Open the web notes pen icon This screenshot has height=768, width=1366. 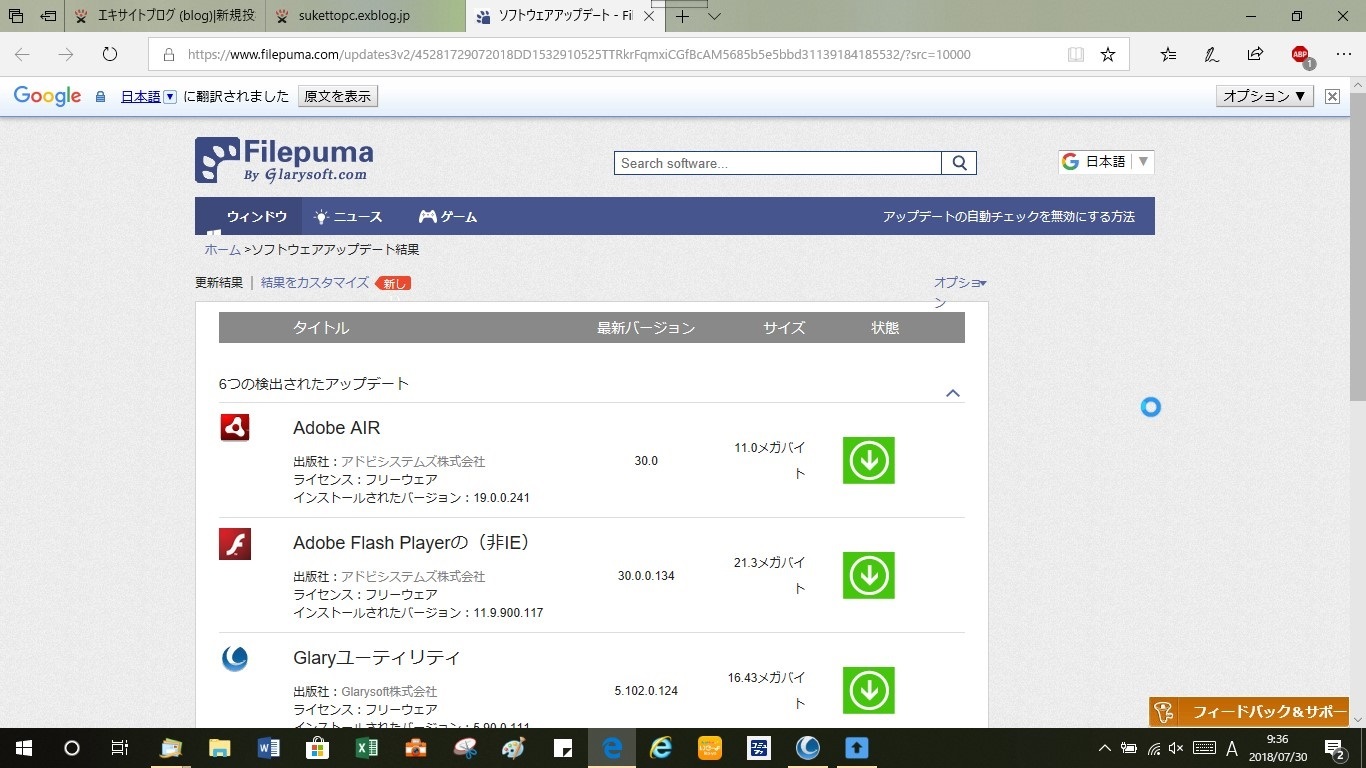(x=1211, y=55)
